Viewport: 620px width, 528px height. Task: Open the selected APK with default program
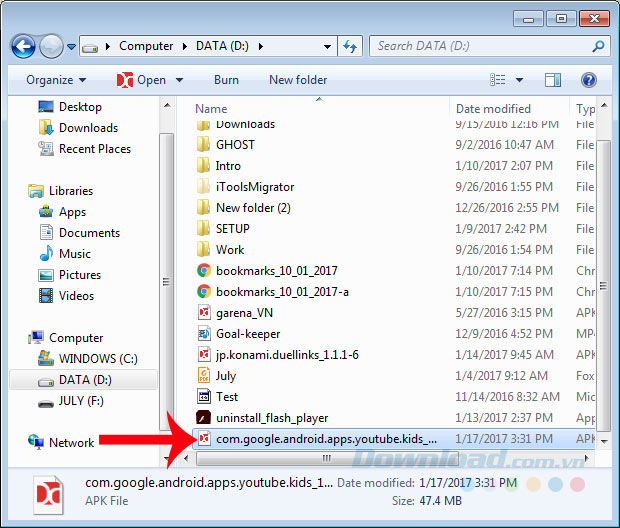[141, 80]
